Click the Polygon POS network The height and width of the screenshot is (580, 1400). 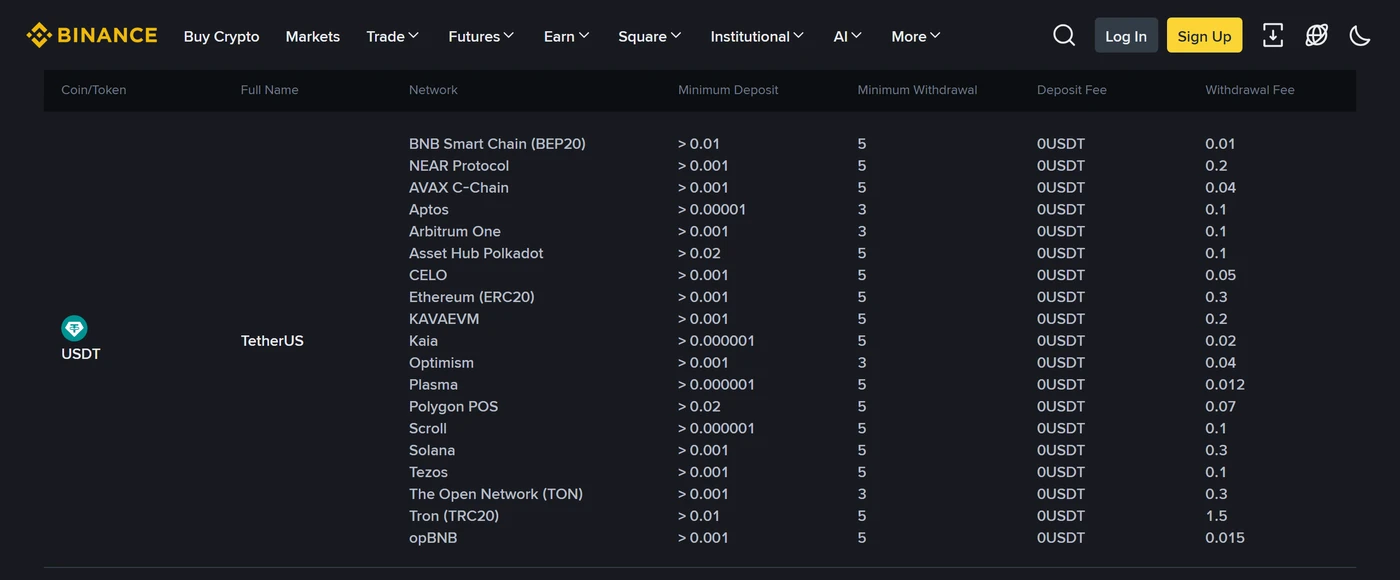click(x=453, y=407)
